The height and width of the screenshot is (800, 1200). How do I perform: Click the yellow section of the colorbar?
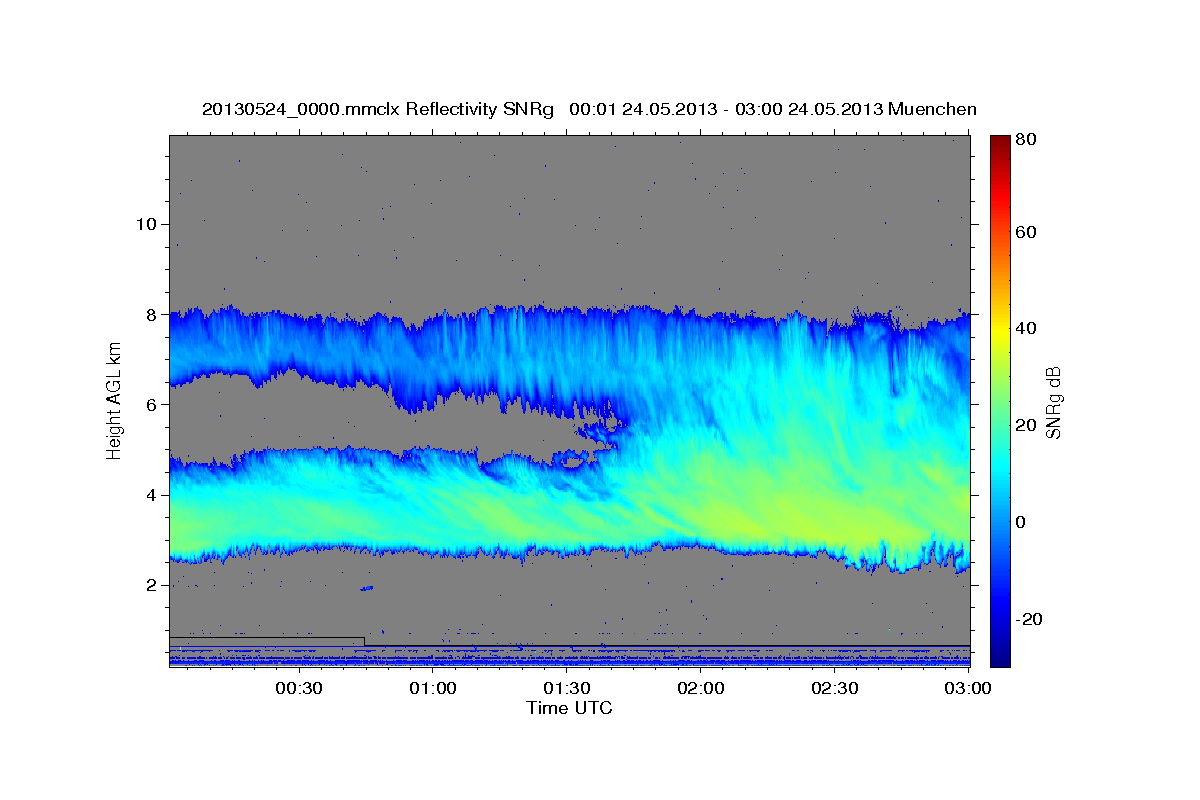(1000, 329)
